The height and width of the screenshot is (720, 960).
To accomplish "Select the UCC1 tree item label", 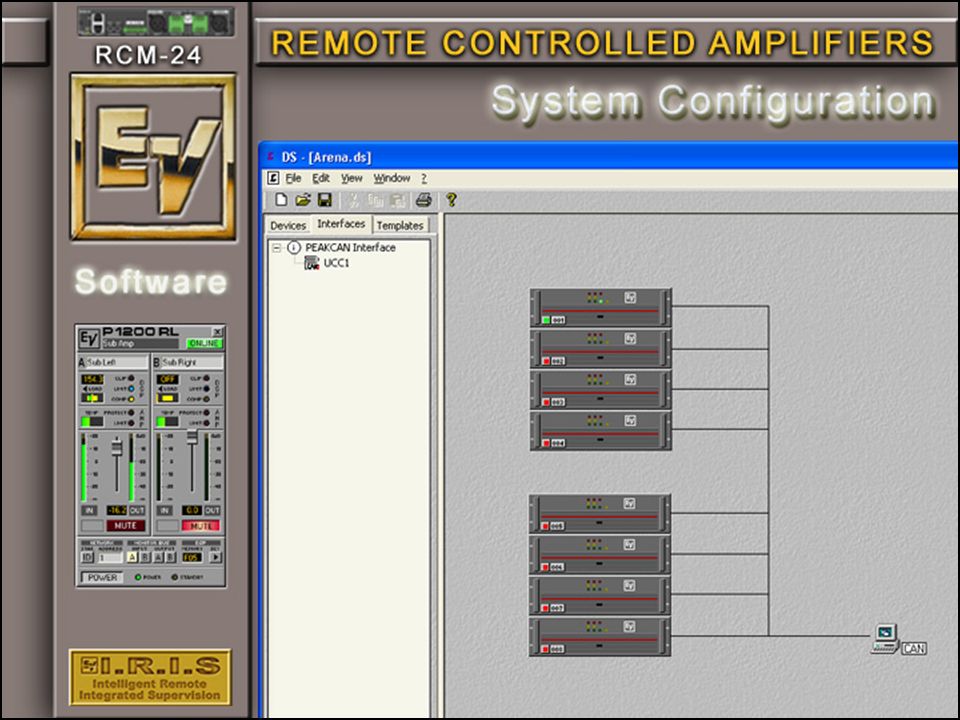I will (x=336, y=263).
